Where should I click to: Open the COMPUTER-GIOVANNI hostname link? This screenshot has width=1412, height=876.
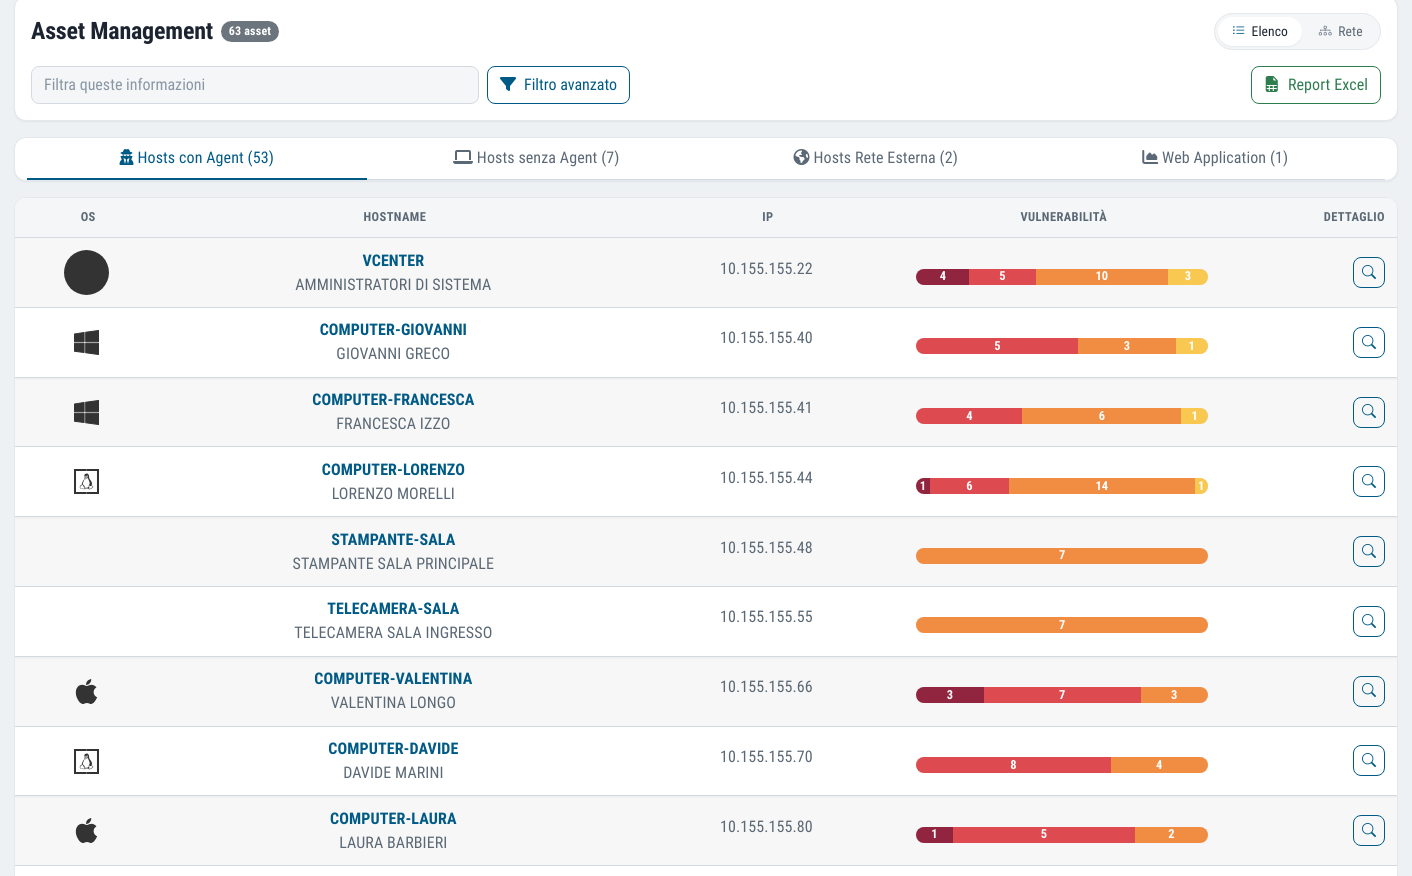click(393, 330)
